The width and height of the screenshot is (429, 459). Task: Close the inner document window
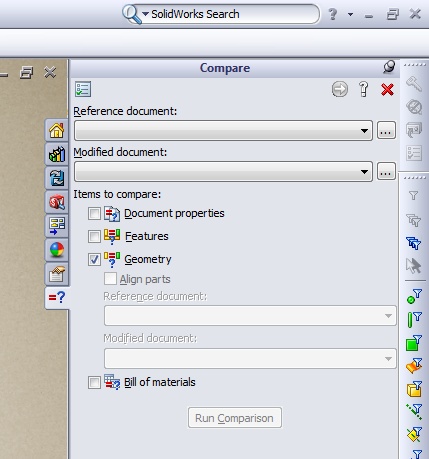(50, 72)
